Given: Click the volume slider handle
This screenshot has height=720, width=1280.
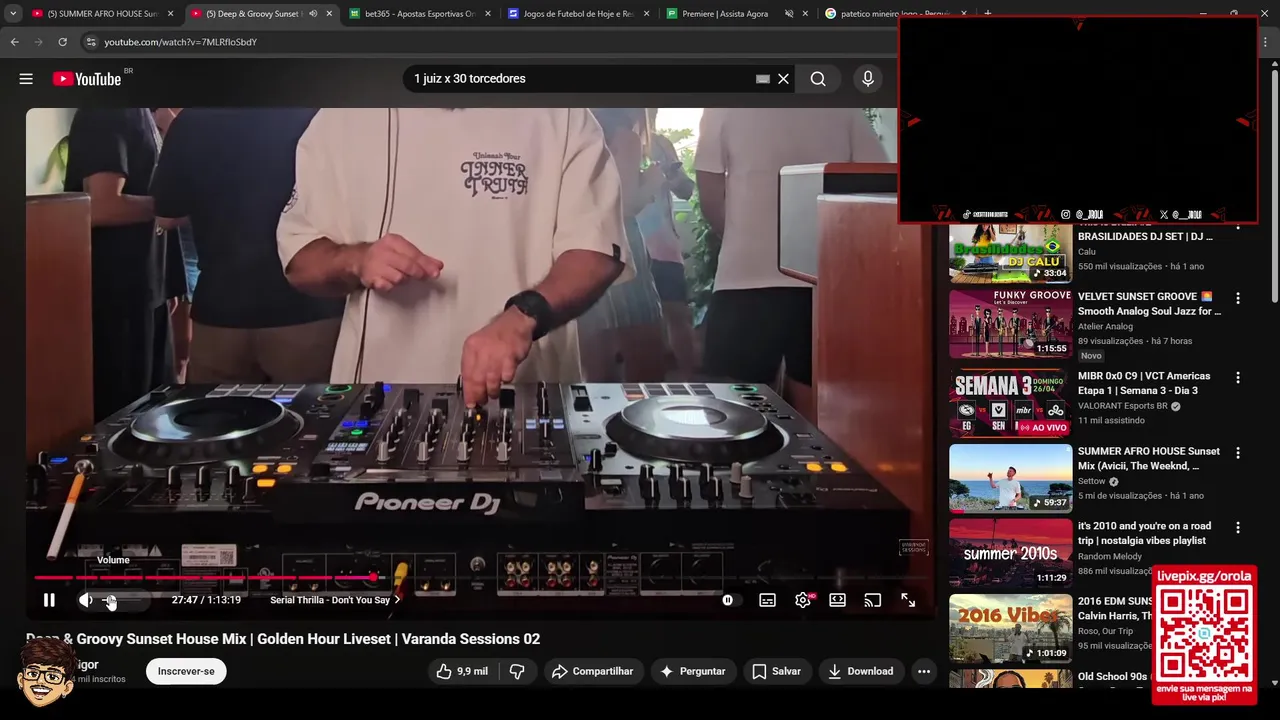Looking at the screenshot, I should (x=110, y=600).
